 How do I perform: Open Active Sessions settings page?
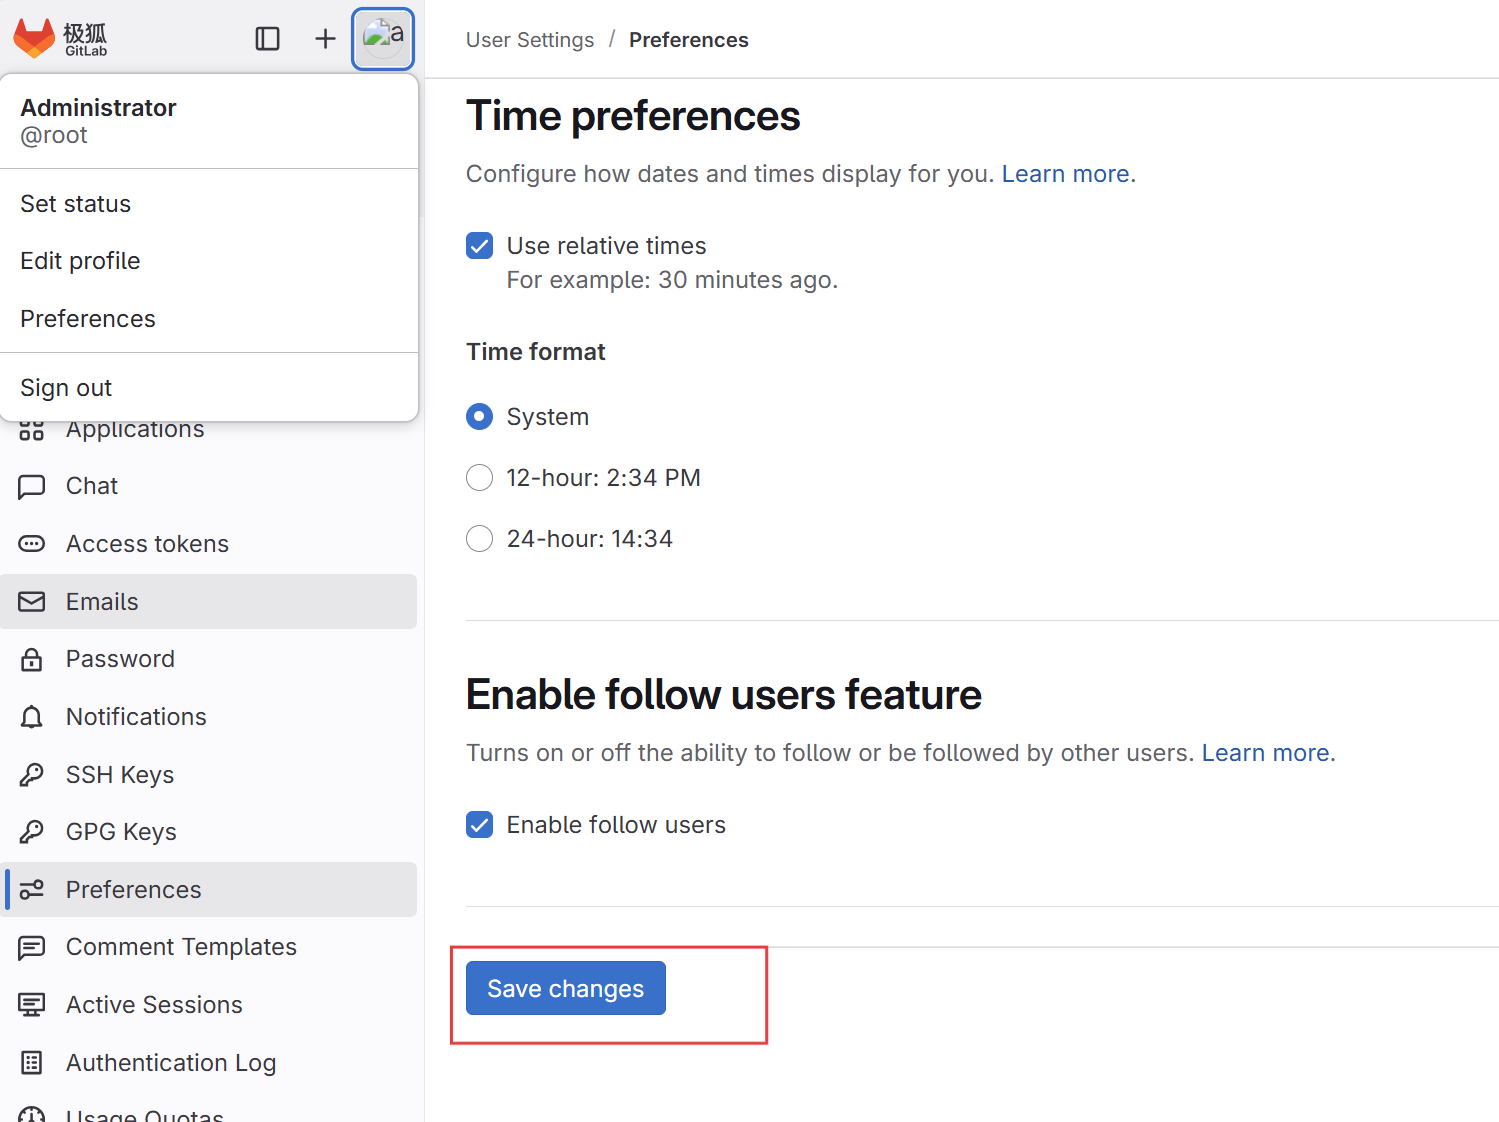click(x=209, y=1005)
